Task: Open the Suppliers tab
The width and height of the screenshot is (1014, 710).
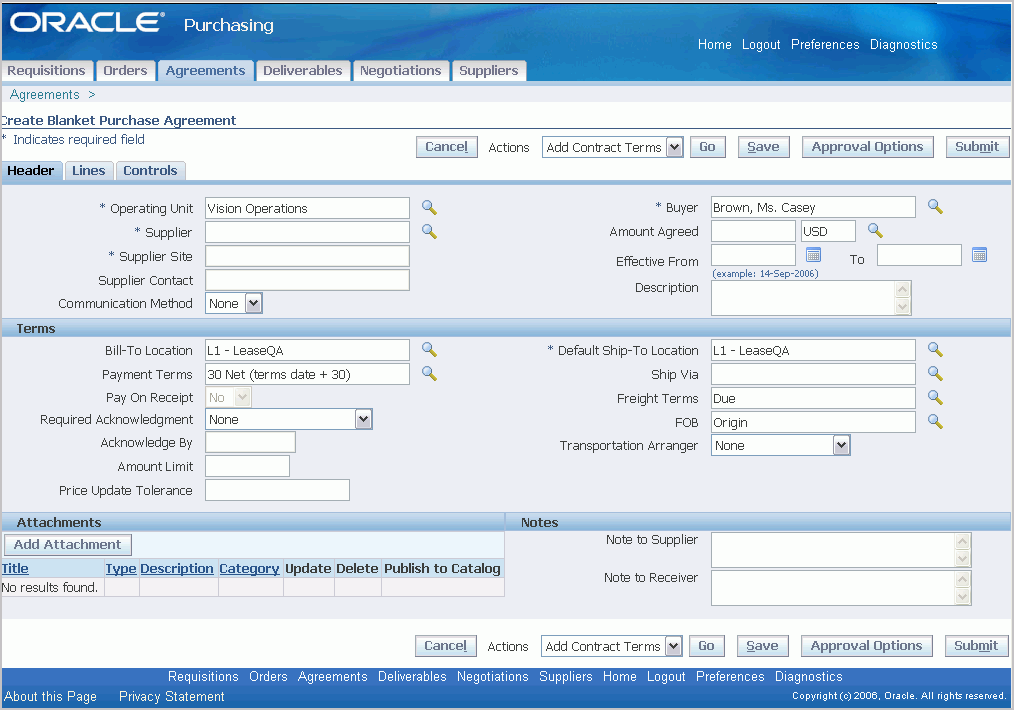Action: coord(489,70)
